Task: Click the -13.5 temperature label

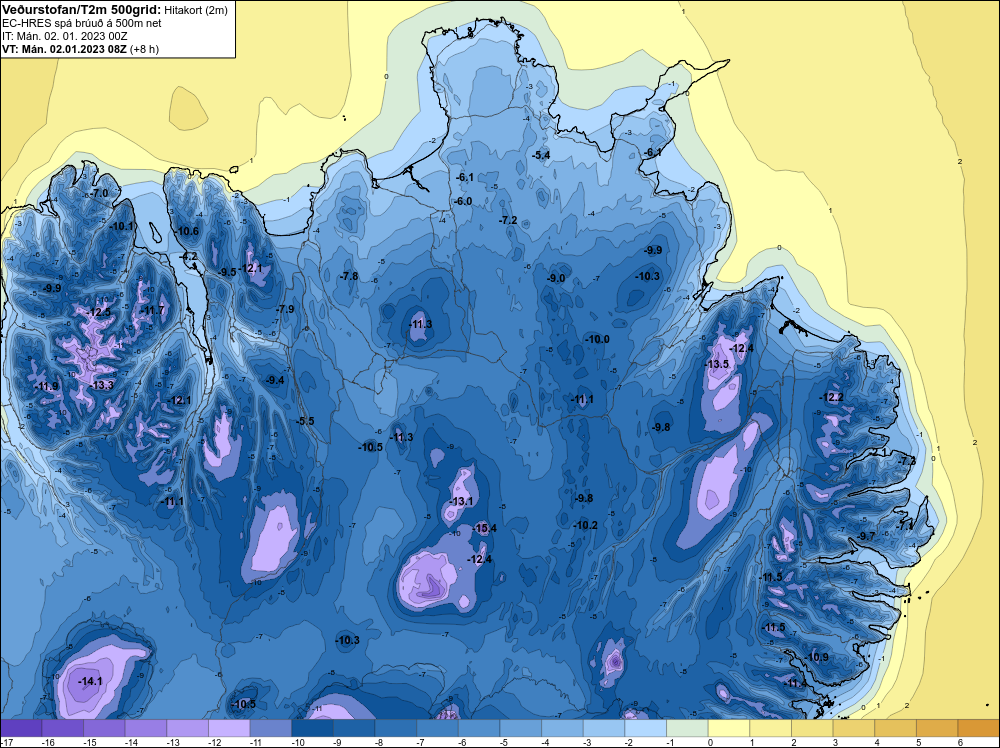Action: [x=717, y=364]
